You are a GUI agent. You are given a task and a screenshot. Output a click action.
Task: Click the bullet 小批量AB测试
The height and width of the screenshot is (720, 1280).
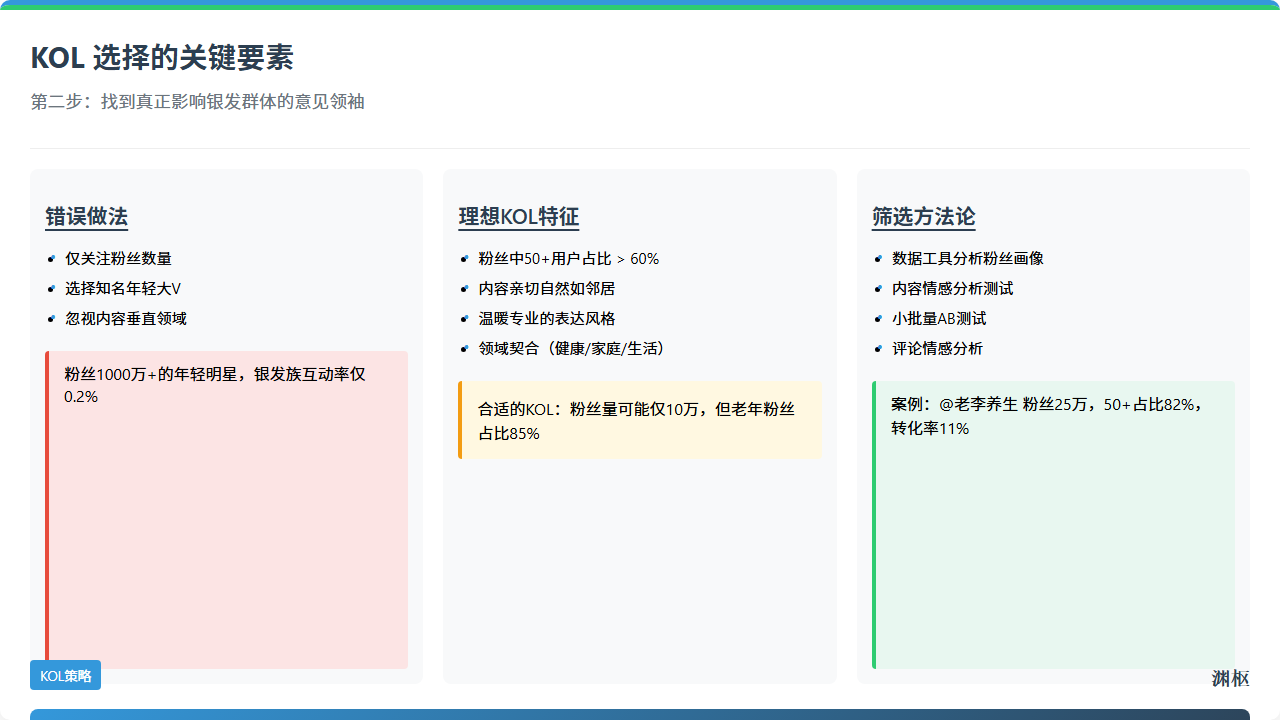pos(939,318)
